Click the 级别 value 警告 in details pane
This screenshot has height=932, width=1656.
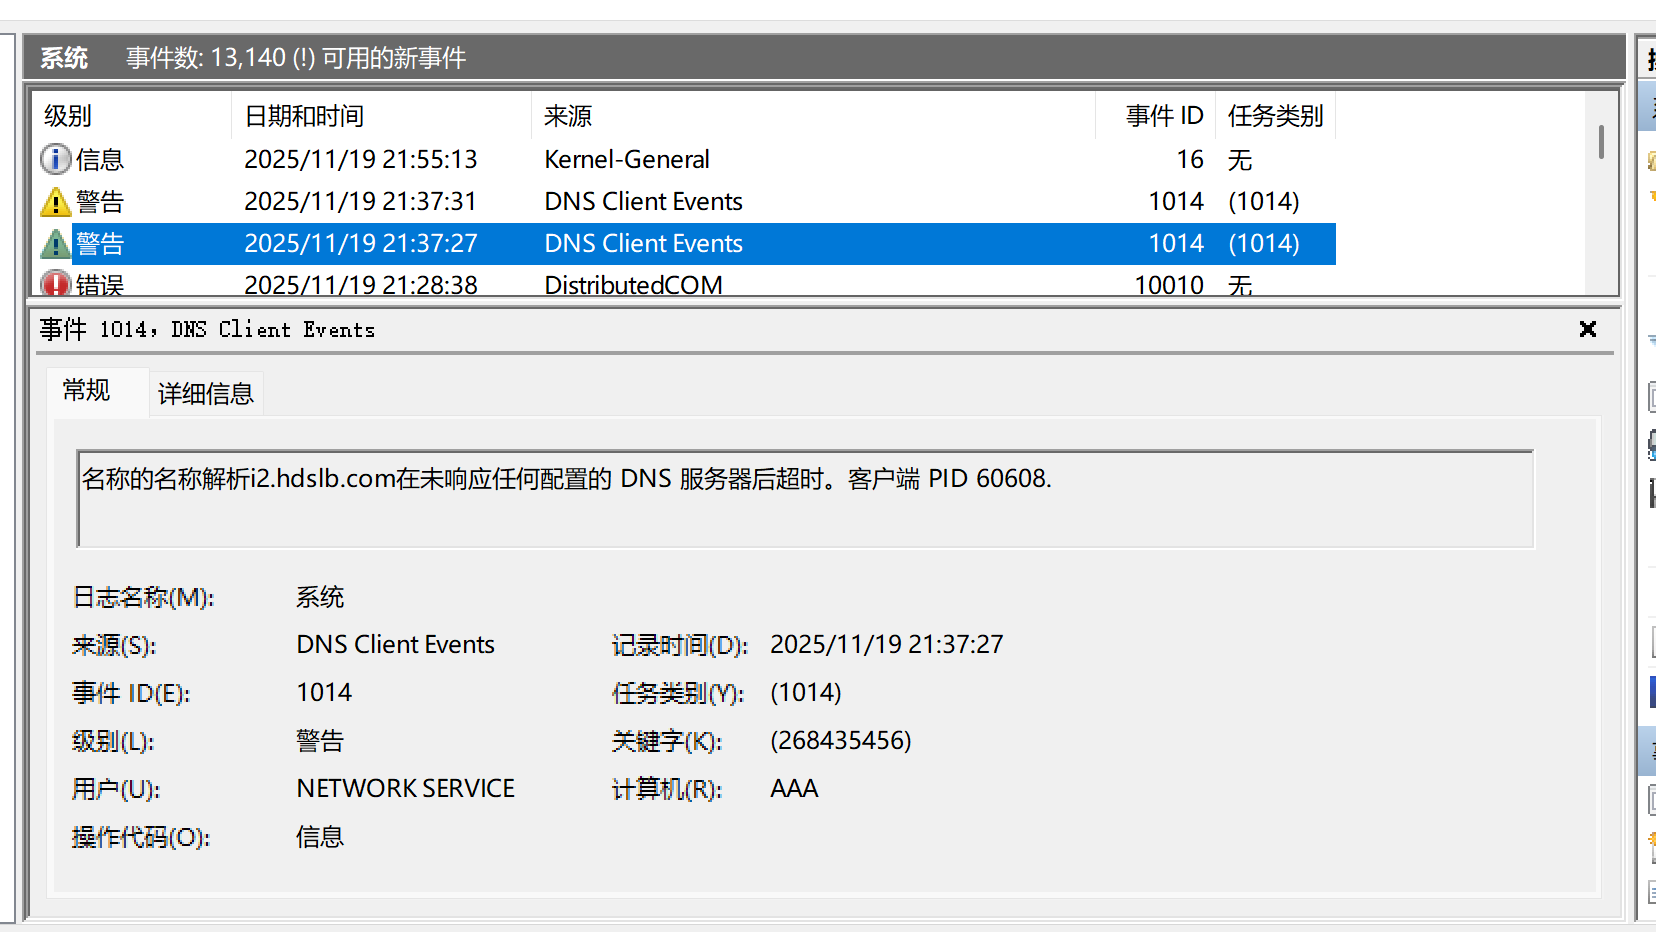pos(320,741)
